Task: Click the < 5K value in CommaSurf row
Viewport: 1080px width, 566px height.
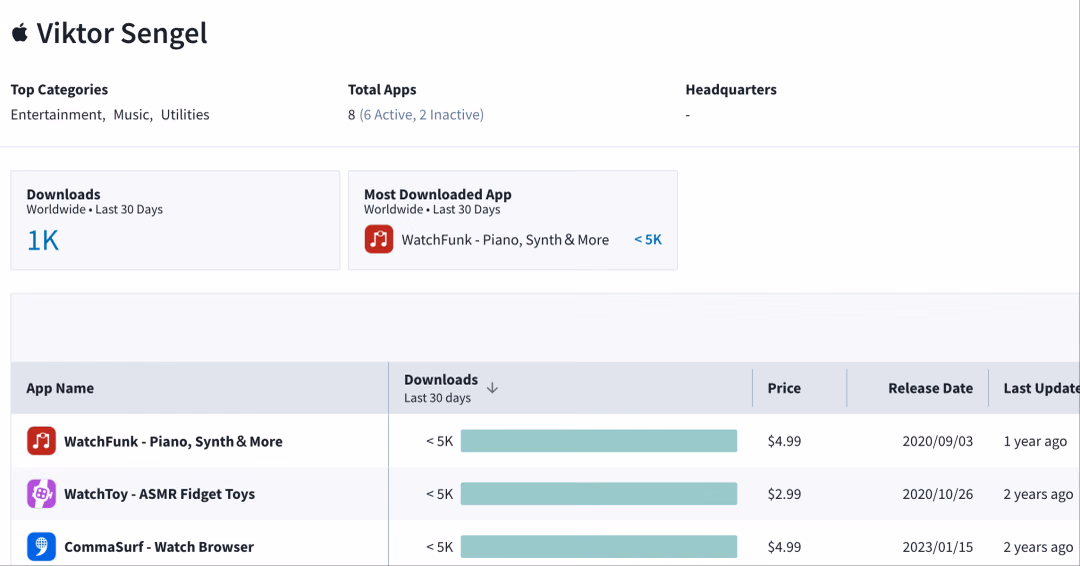Action: pyautogui.click(x=439, y=547)
